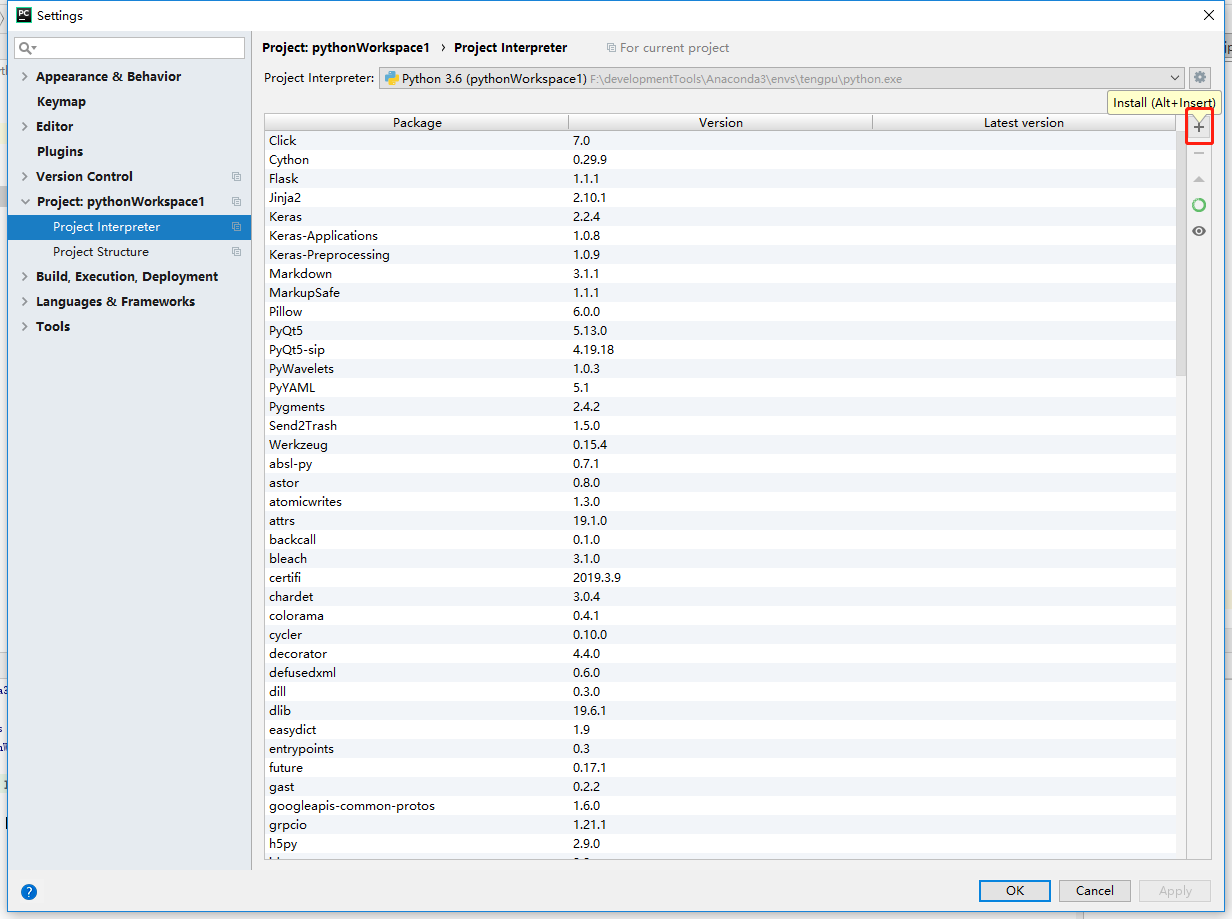Select the h5py package row

click(x=720, y=844)
